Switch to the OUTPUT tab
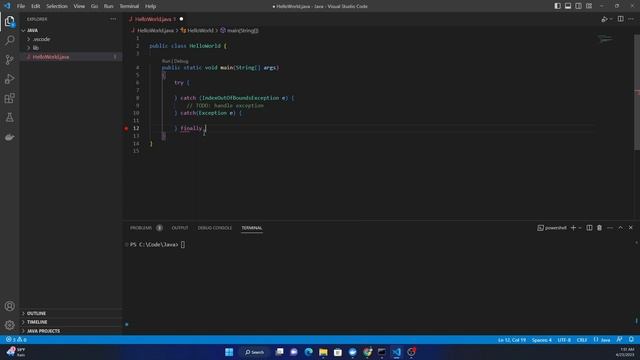 (180, 228)
